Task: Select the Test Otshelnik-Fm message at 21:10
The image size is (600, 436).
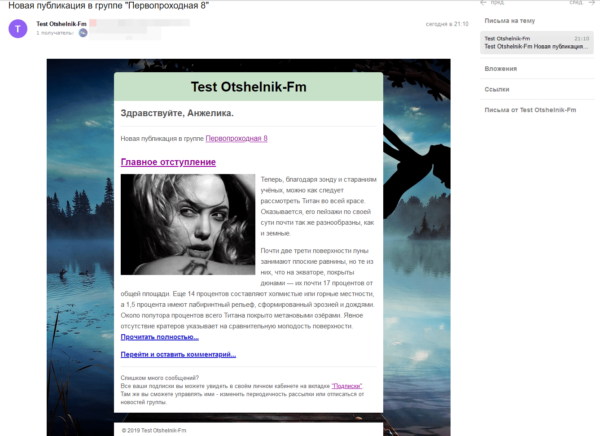Action: 536,42
